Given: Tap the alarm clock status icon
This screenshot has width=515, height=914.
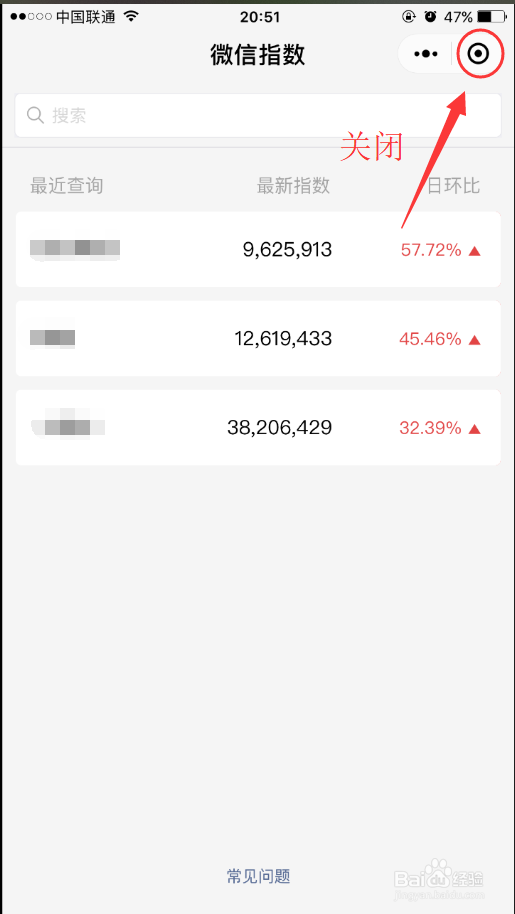Looking at the screenshot, I should [431, 16].
